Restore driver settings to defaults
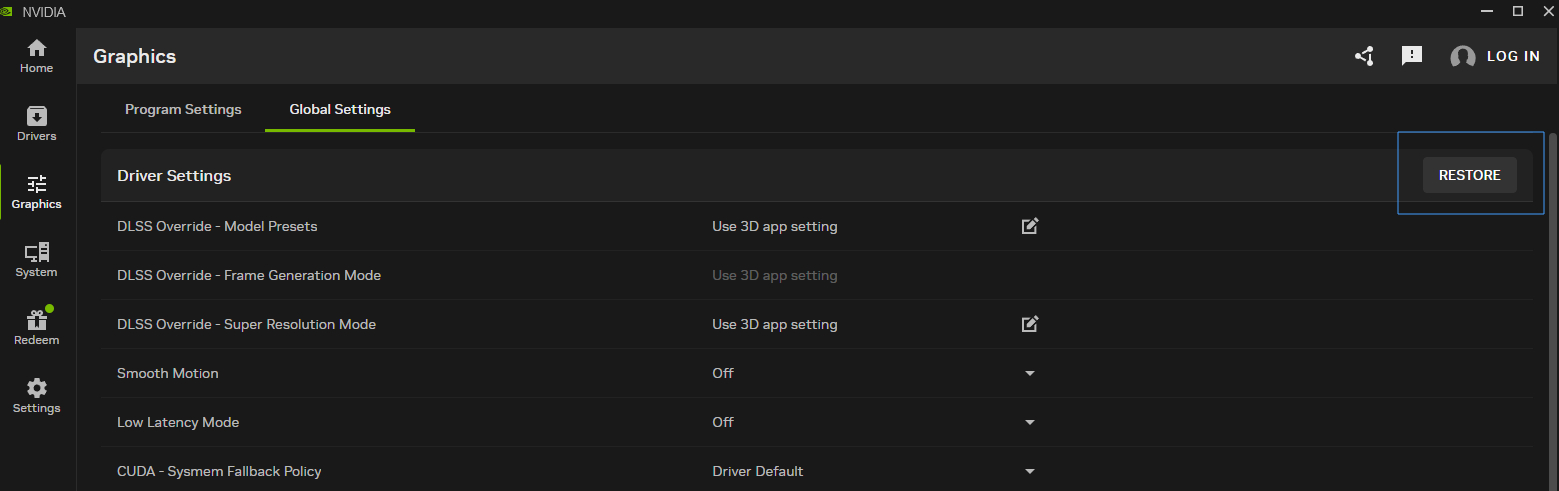The image size is (1559, 491). coord(1469,175)
